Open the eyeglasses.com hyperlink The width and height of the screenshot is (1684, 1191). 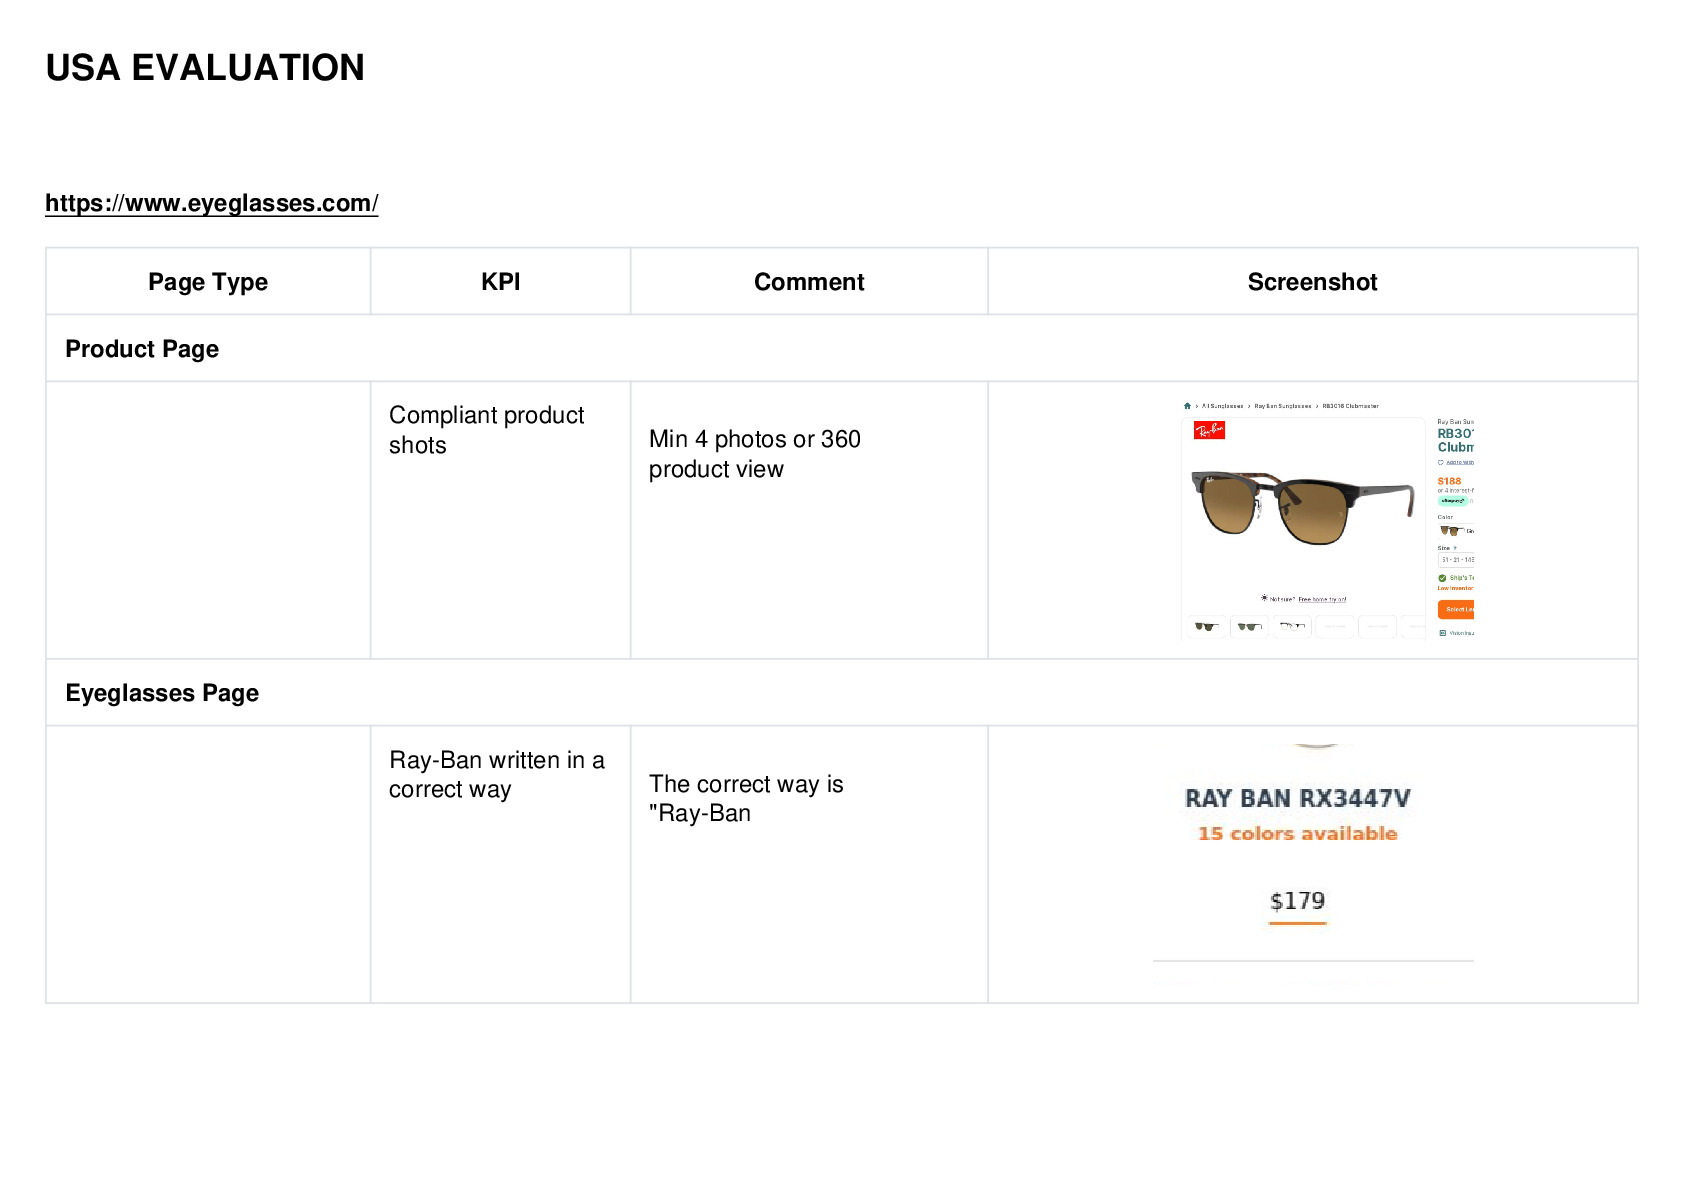coord(211,203)
